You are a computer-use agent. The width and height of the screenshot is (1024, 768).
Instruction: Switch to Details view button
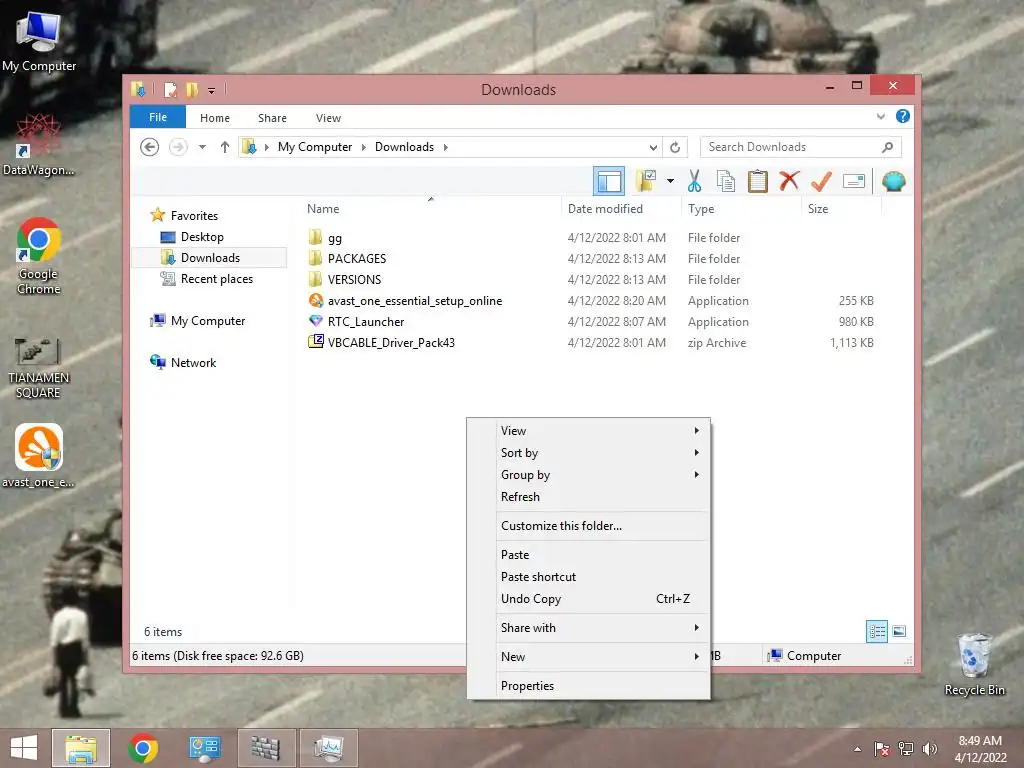point(877,631)
